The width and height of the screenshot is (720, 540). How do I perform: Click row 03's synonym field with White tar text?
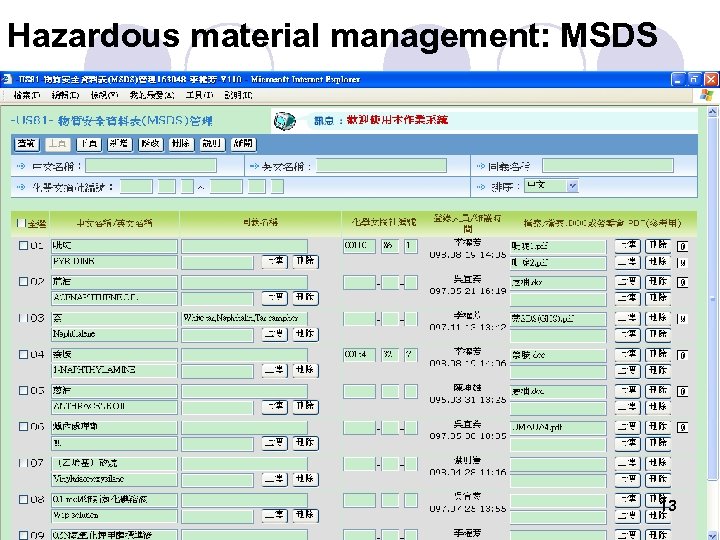point(244,318)
